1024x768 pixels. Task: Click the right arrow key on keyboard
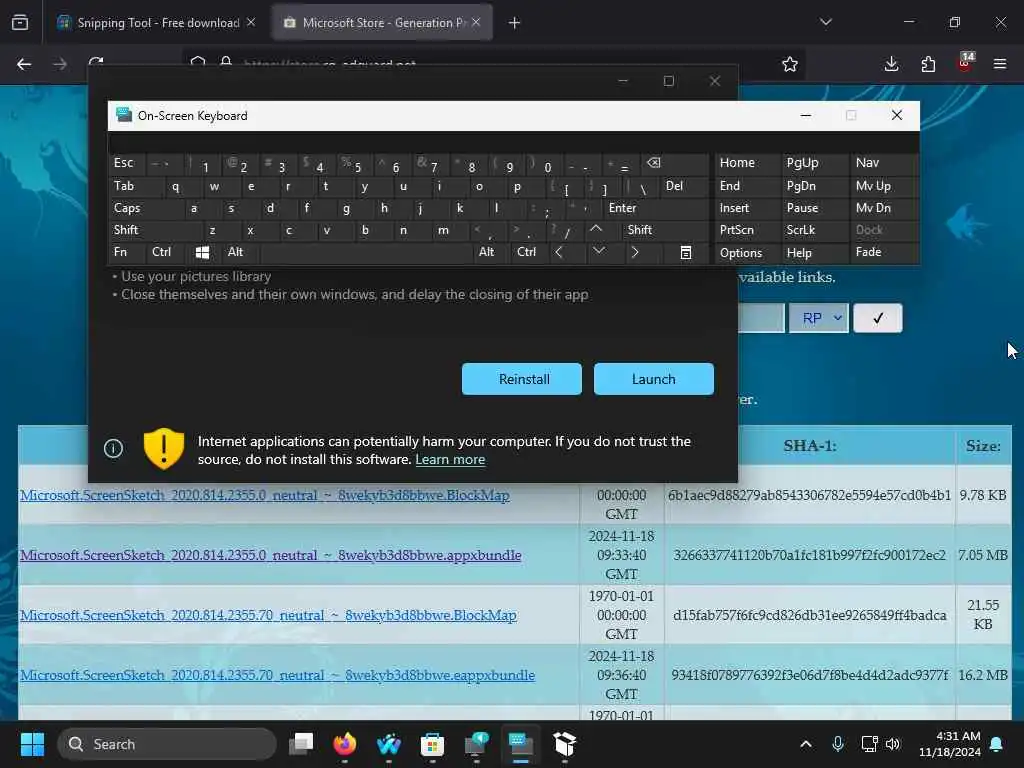[635, 251]
